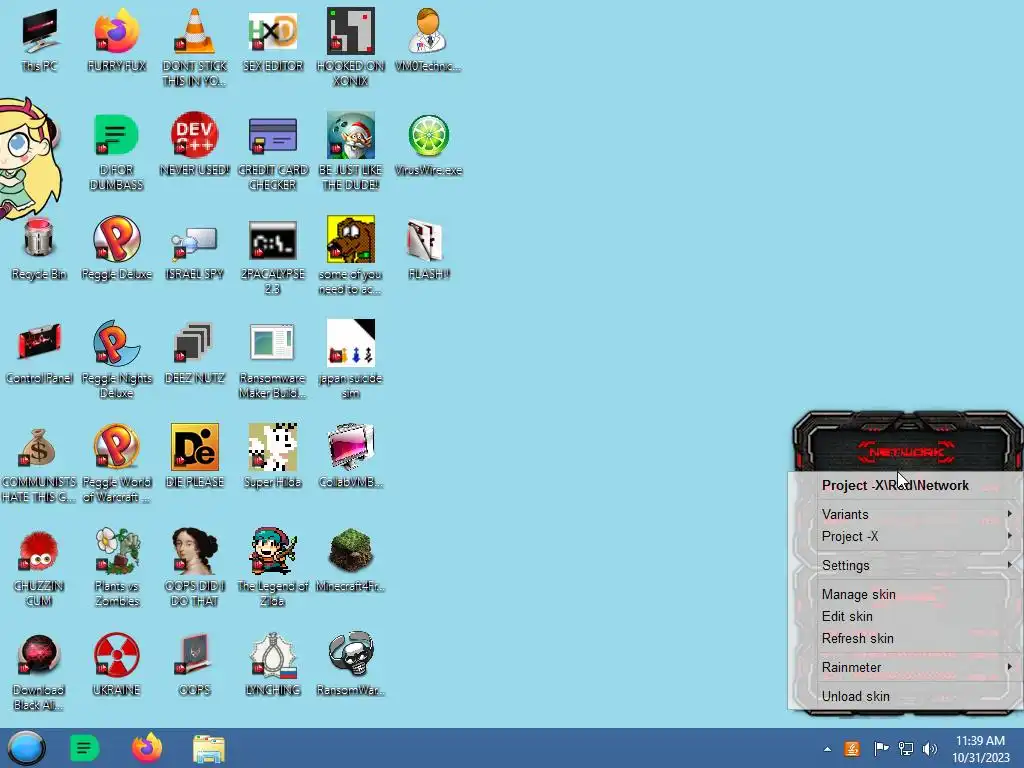Select the FURRY FUX Firefox shortcut
The width and height of the screenshot is (1024, 768).
pos(117,40)
